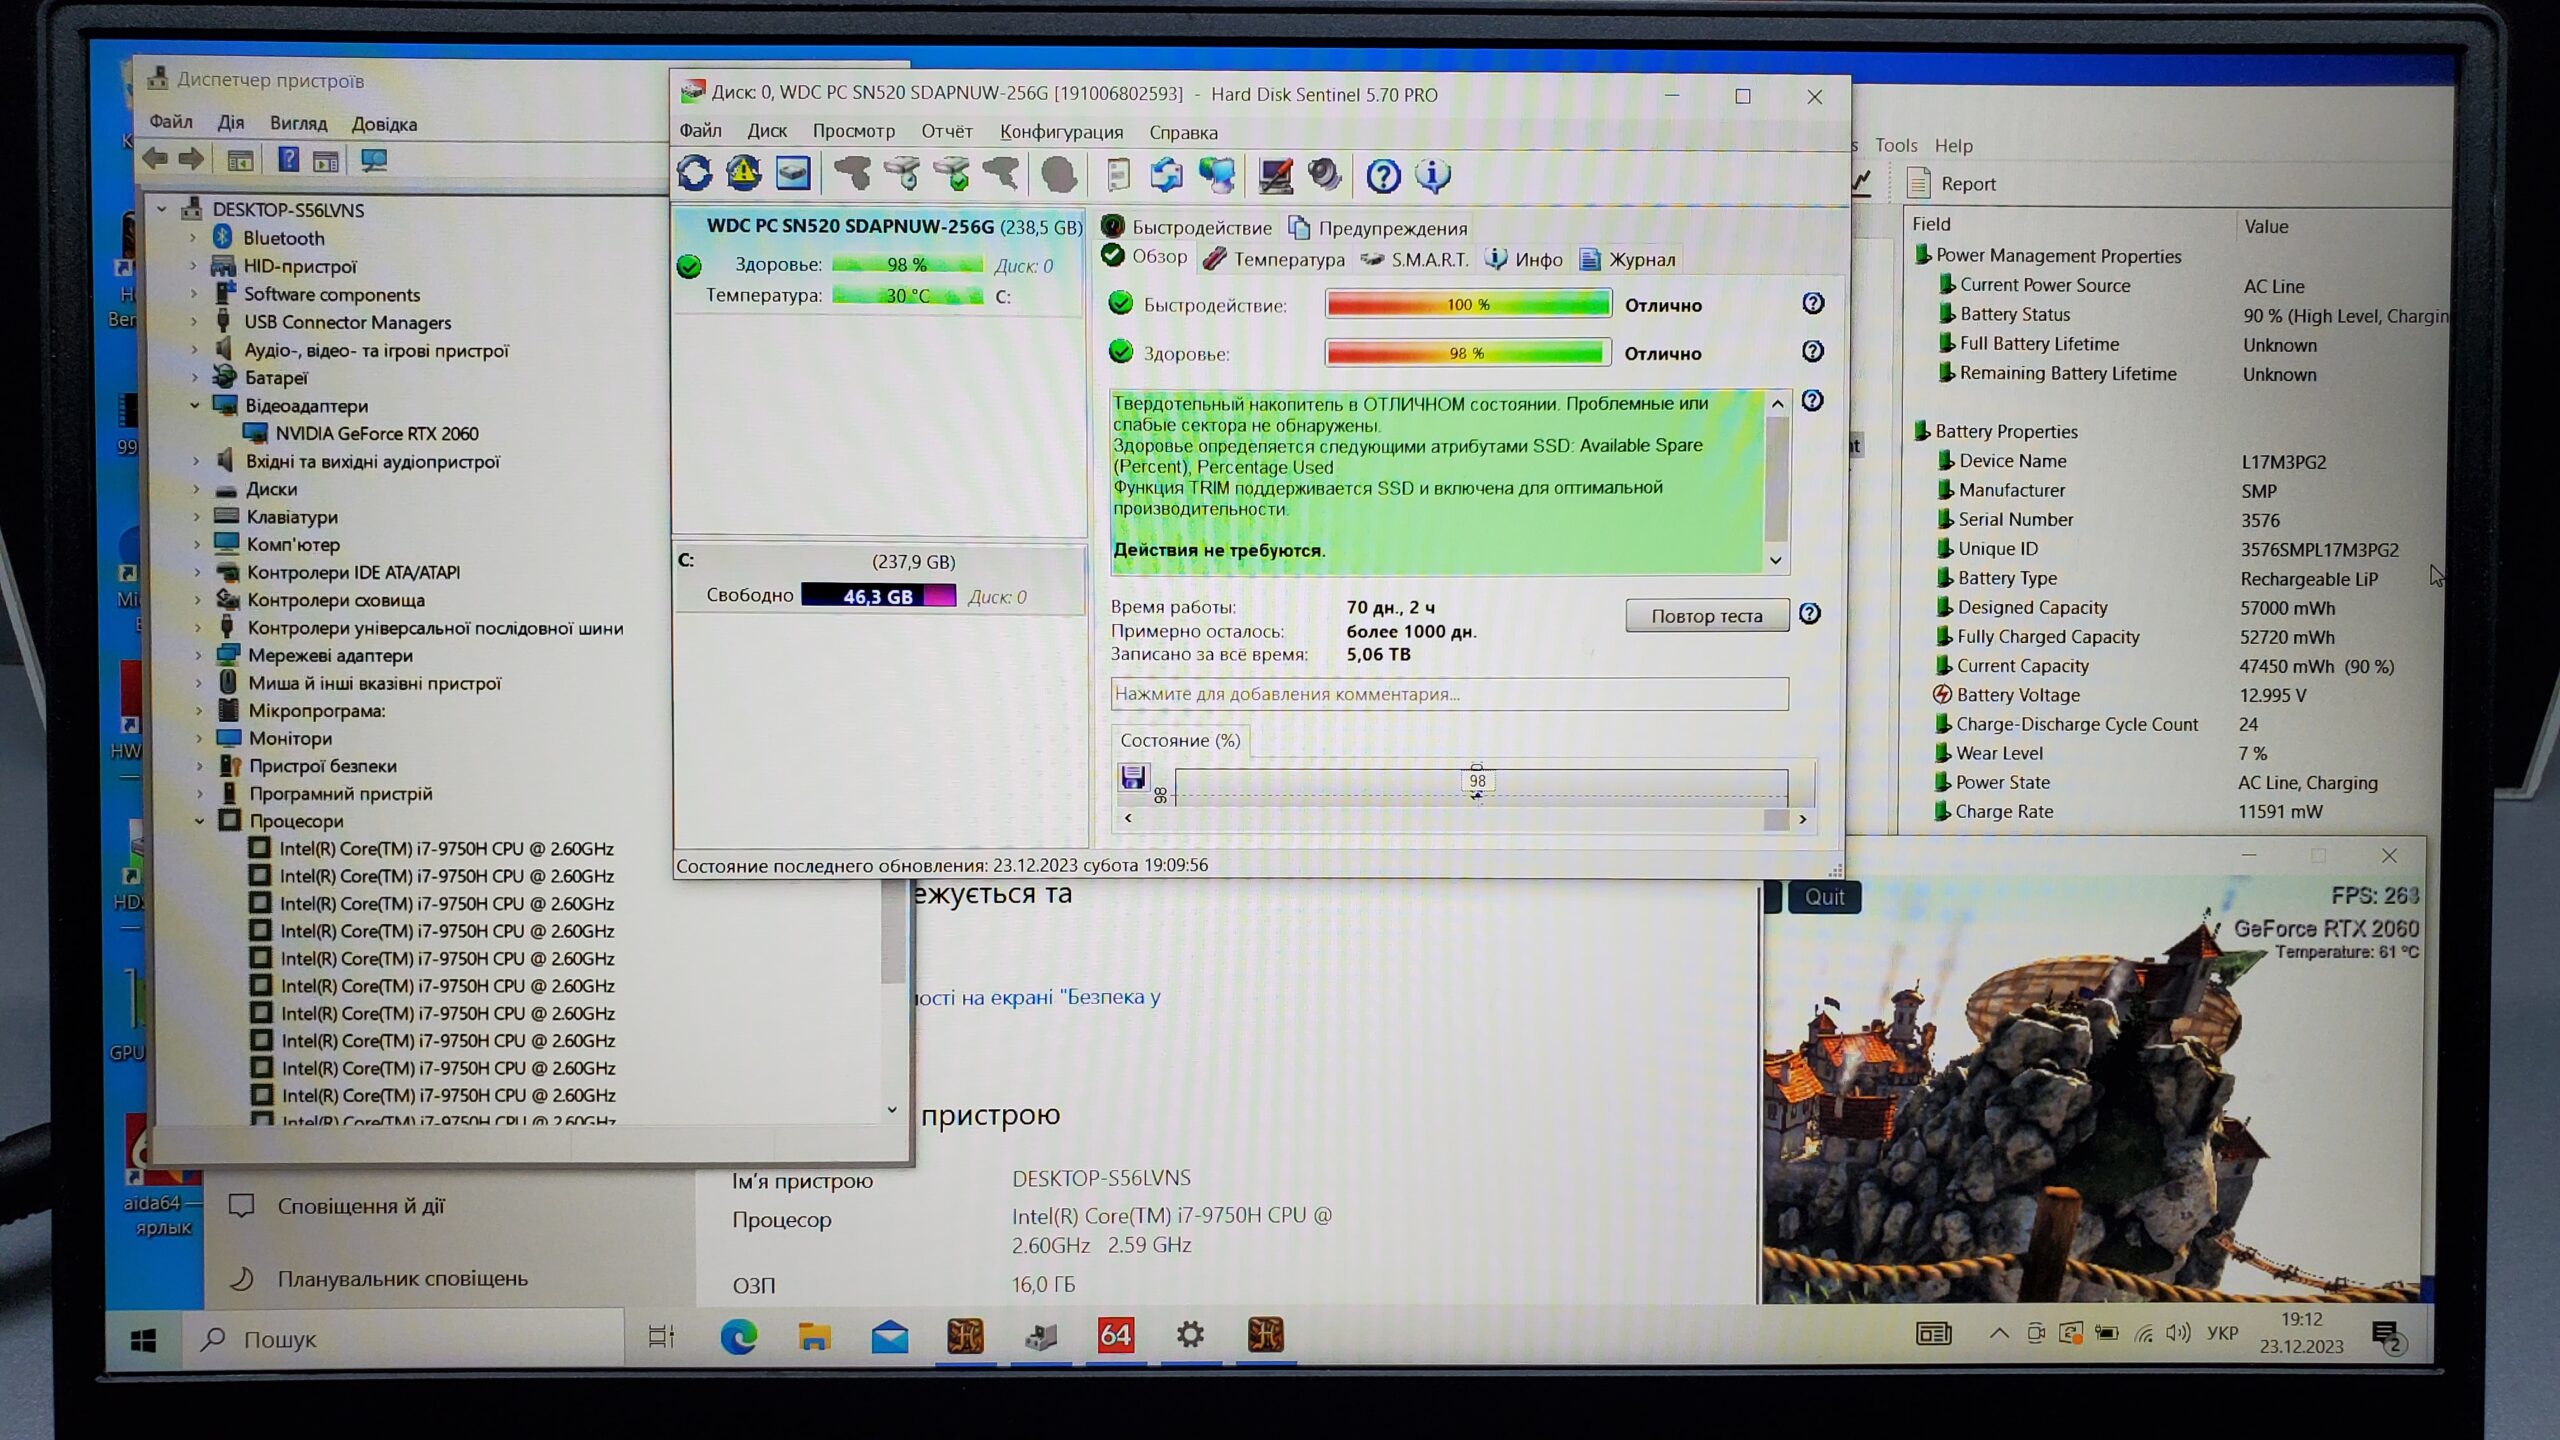The image size is (2560, 1440).
Task: Click the yellow warning alert toolbar icon
Action: point(743,175)
